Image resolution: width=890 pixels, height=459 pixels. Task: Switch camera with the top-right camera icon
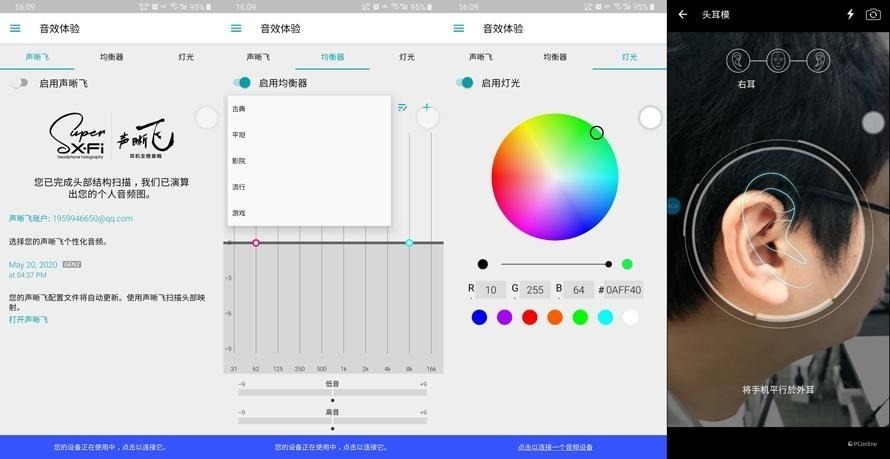click(x=872, y=15)
